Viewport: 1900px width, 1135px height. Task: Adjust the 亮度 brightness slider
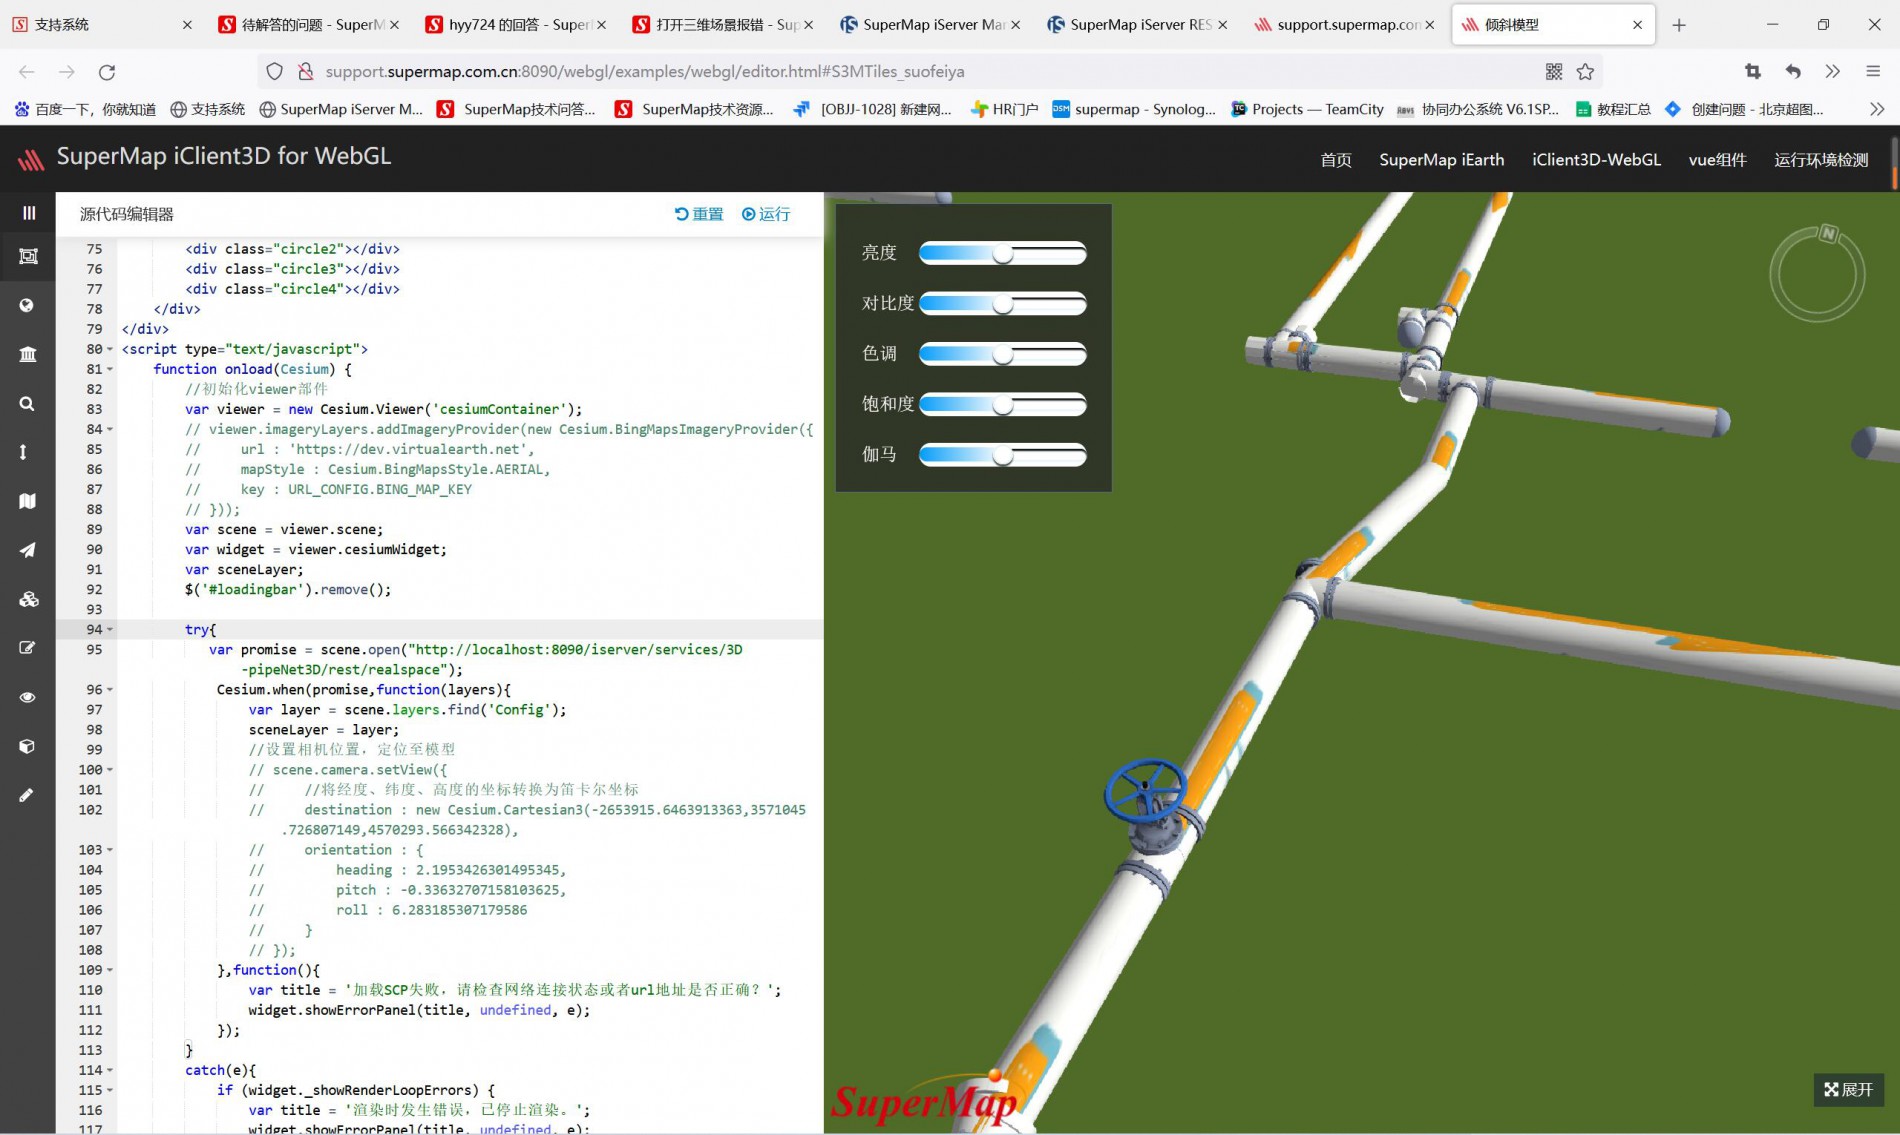coord(1002,254)
